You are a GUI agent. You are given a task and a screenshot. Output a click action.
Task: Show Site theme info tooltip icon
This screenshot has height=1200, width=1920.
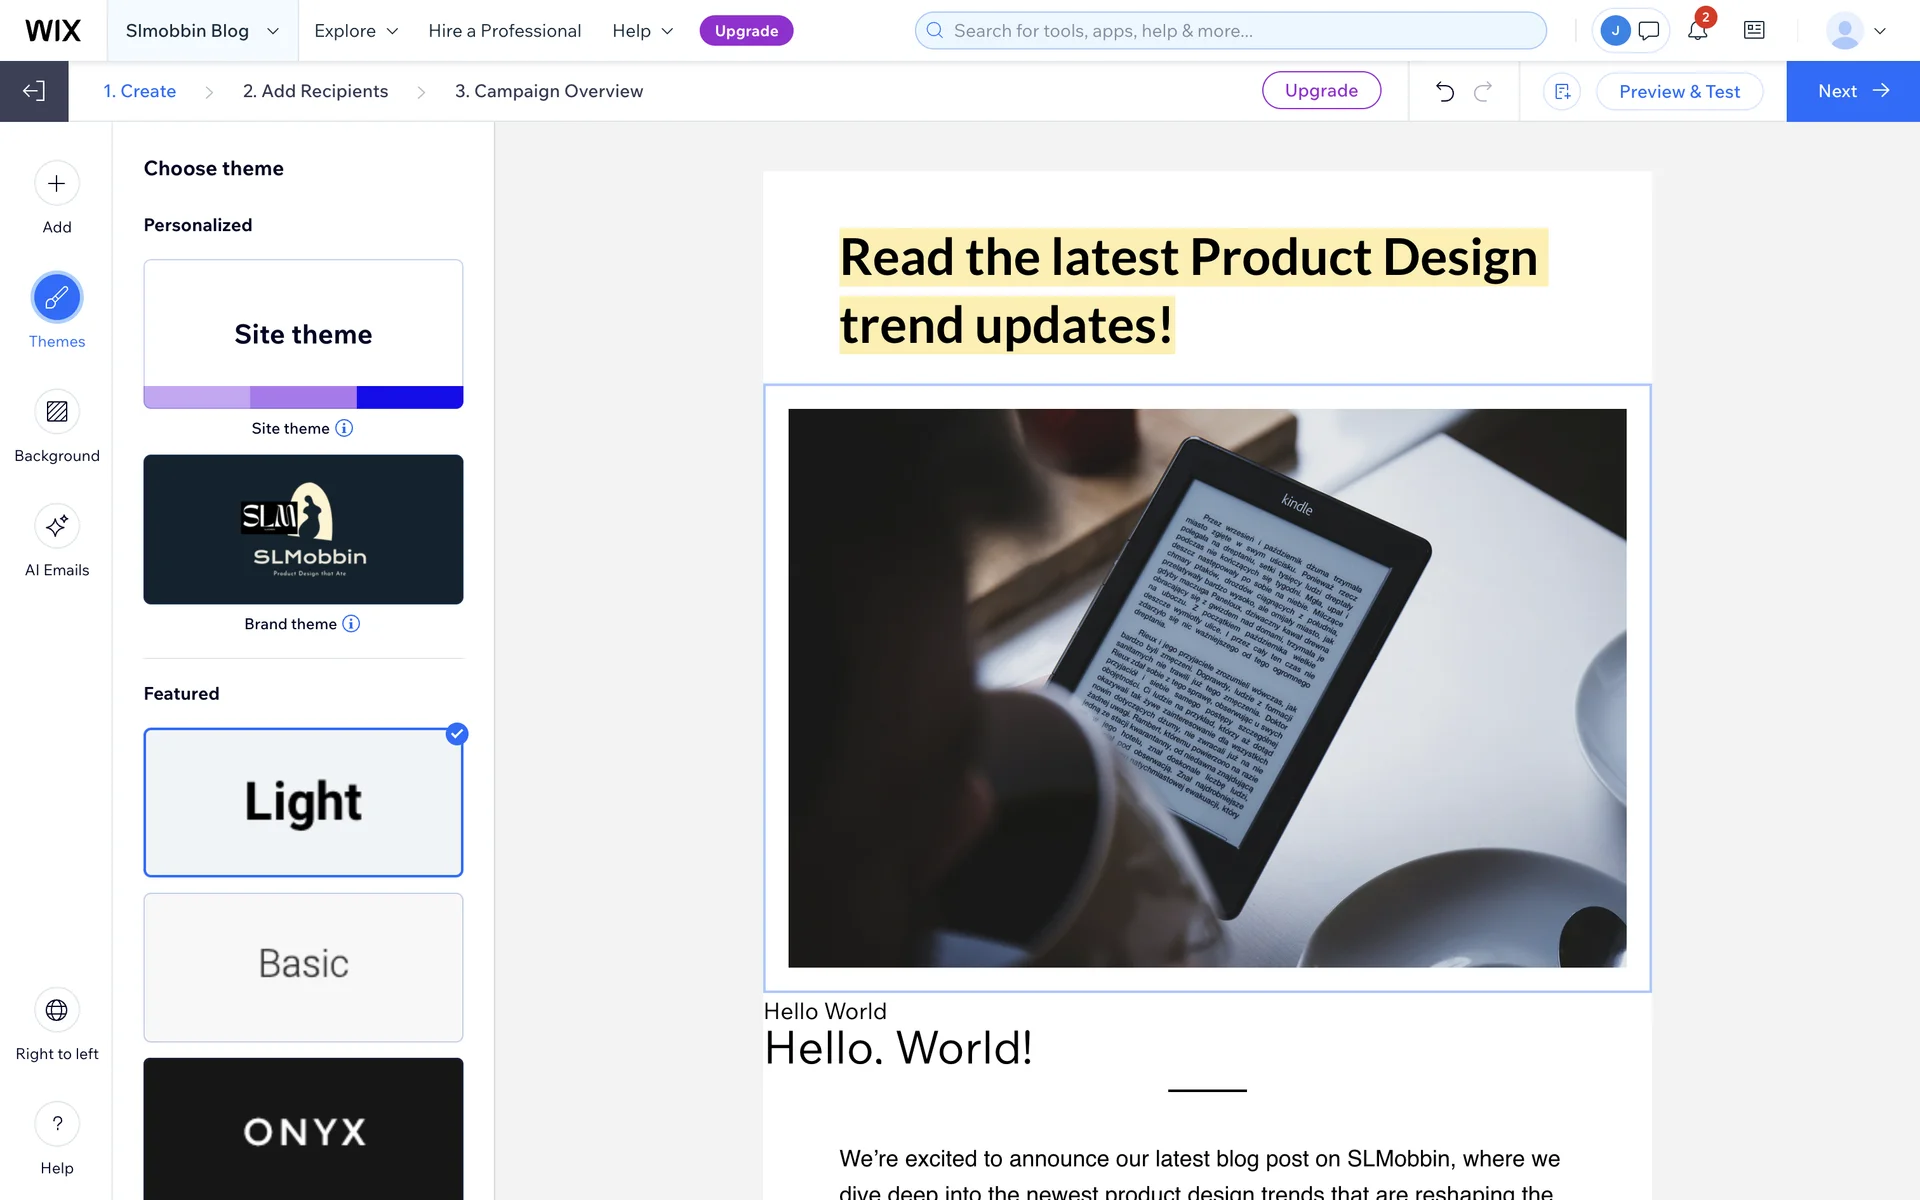[344, 428]
